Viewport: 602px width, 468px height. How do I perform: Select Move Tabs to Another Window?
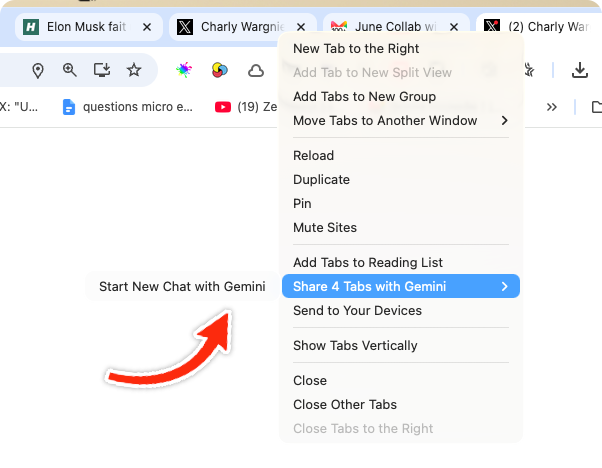tap(401, 121)
